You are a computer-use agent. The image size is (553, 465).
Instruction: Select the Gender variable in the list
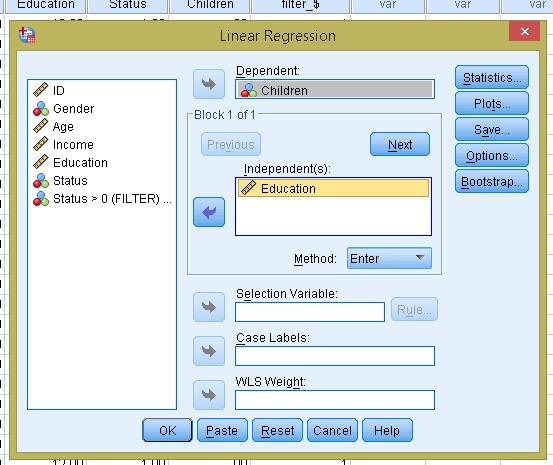pyautogui.click(x=102, y=109)
